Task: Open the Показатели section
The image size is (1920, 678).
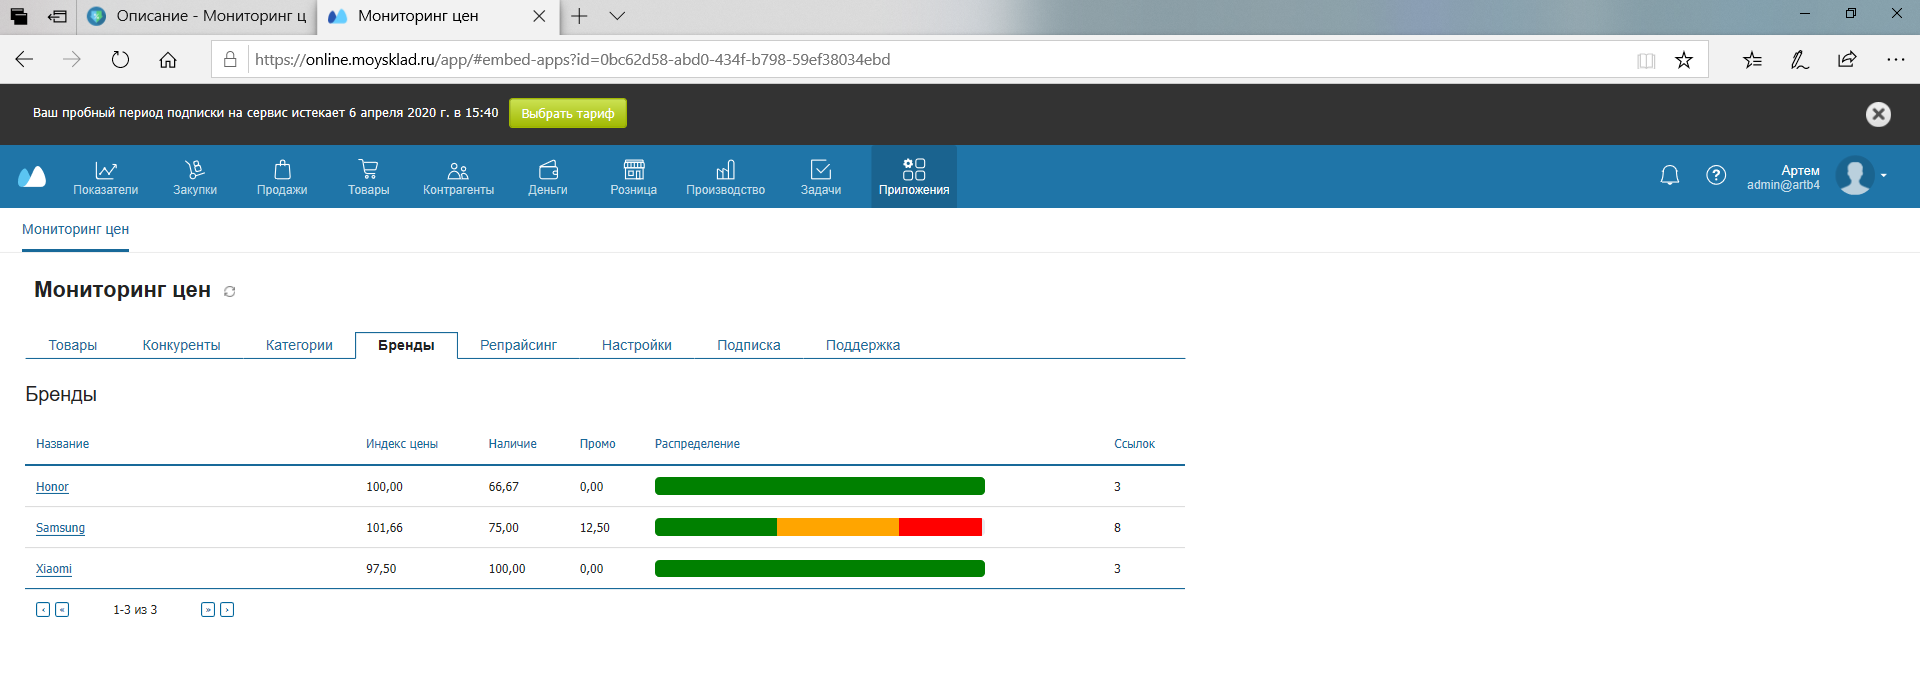Action: (x=106, y=177)
